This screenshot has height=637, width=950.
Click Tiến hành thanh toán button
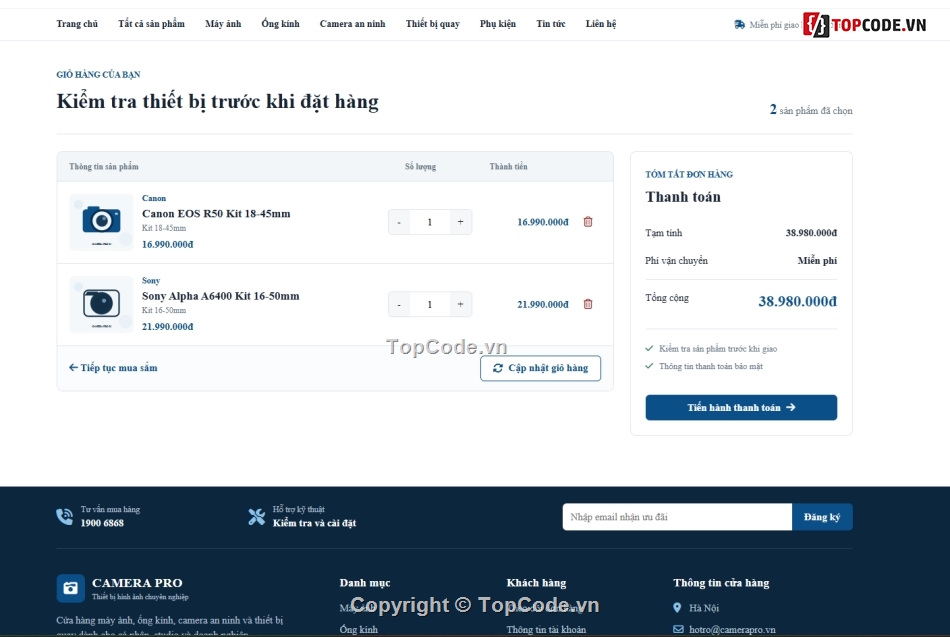coord(741,407)
